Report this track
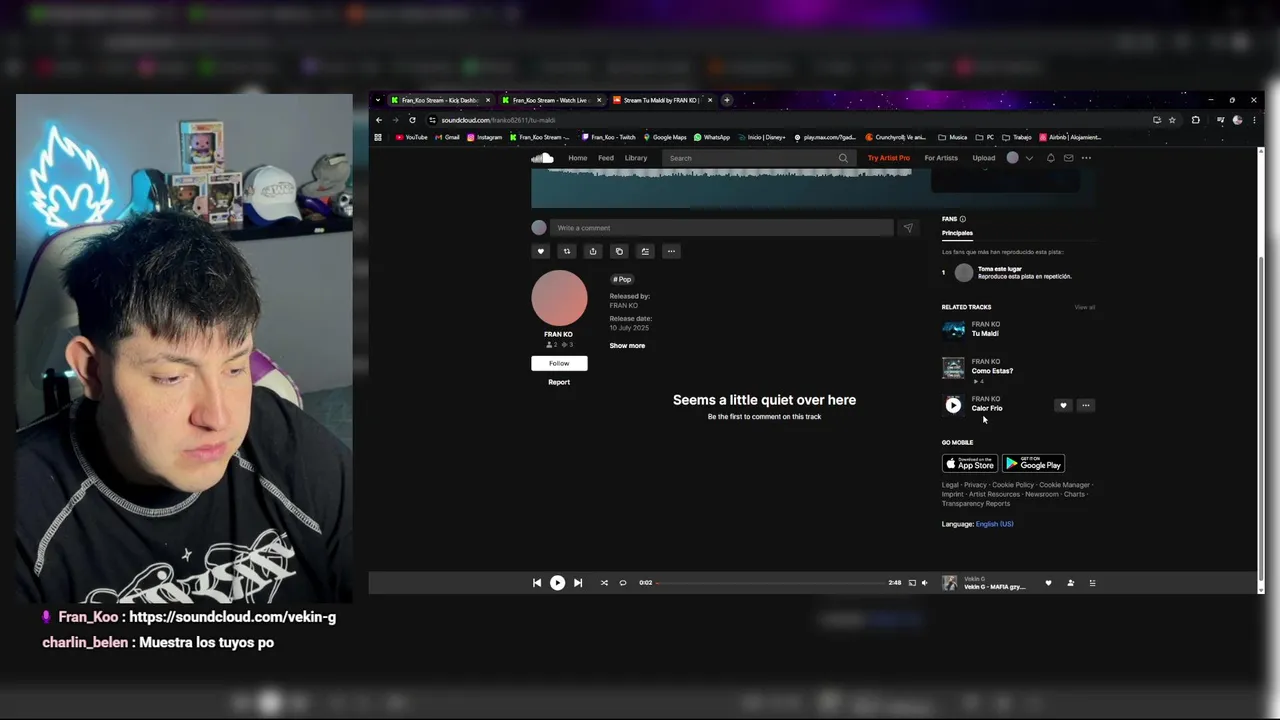Viewport: 1280px width, 720px height. pos(559,382)
